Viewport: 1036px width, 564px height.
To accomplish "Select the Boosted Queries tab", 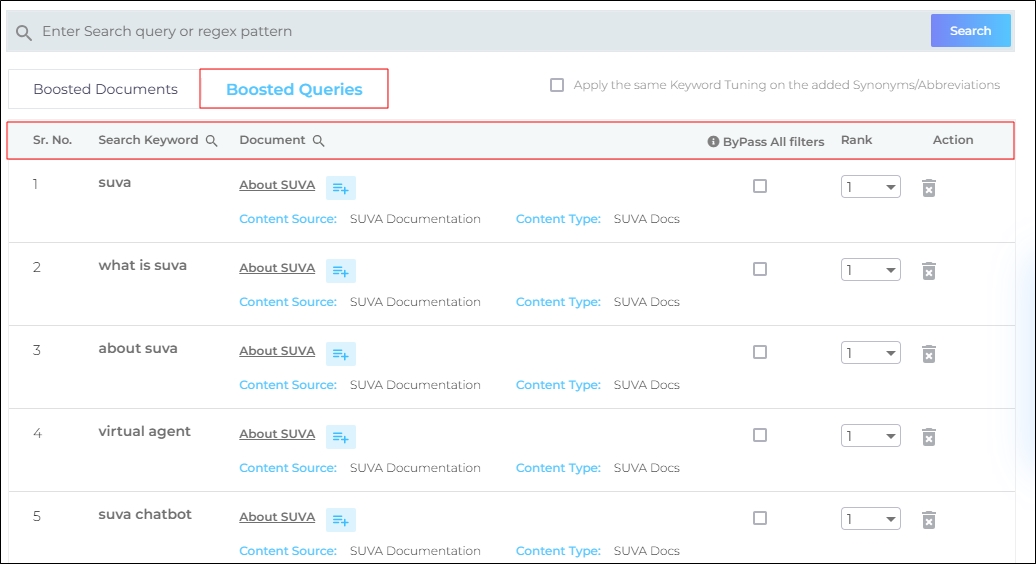I will pyautogui.click(x=294, y=89).
